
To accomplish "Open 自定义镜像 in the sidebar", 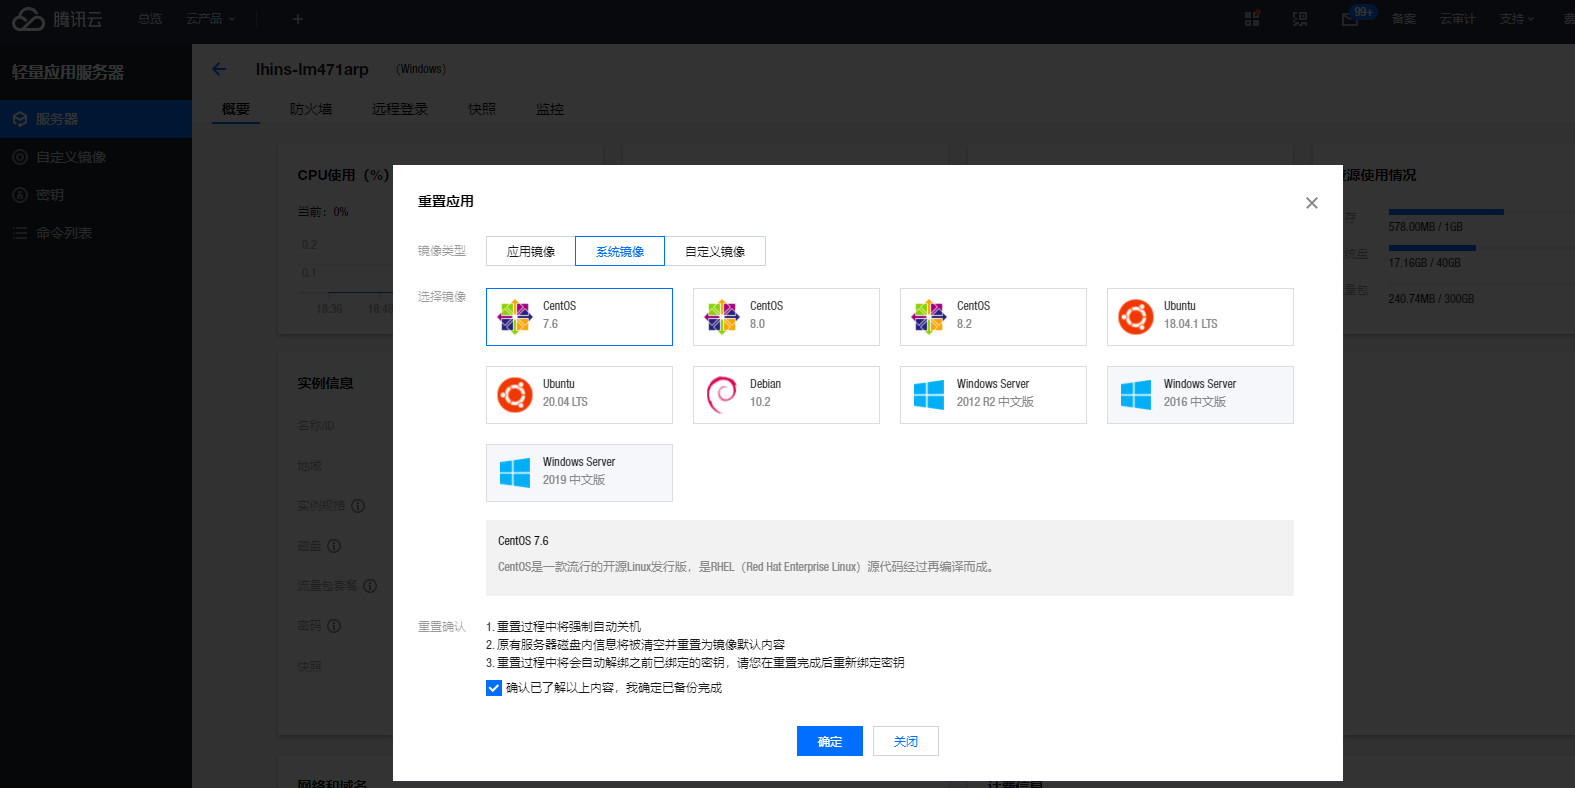I will [96, 157].
